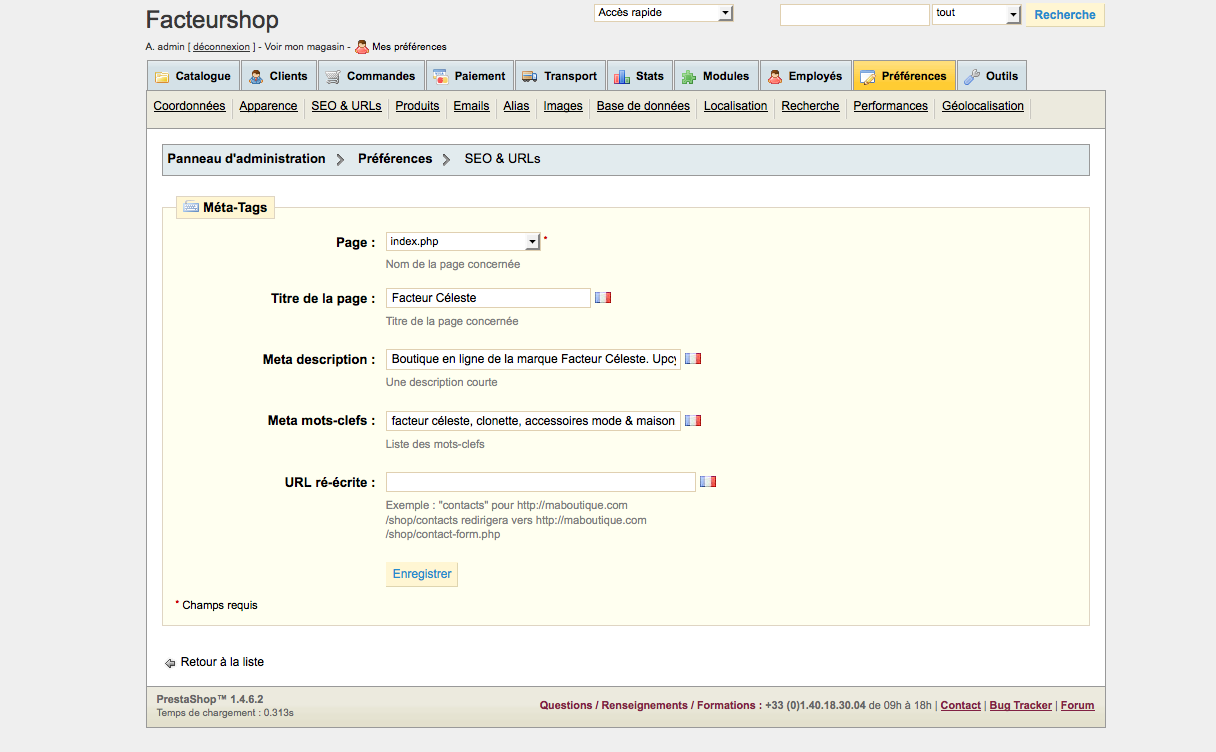Viewport: 1216px width, 752px height.
Task: Open the Contact footer link
Action: [x=960, y=705]
